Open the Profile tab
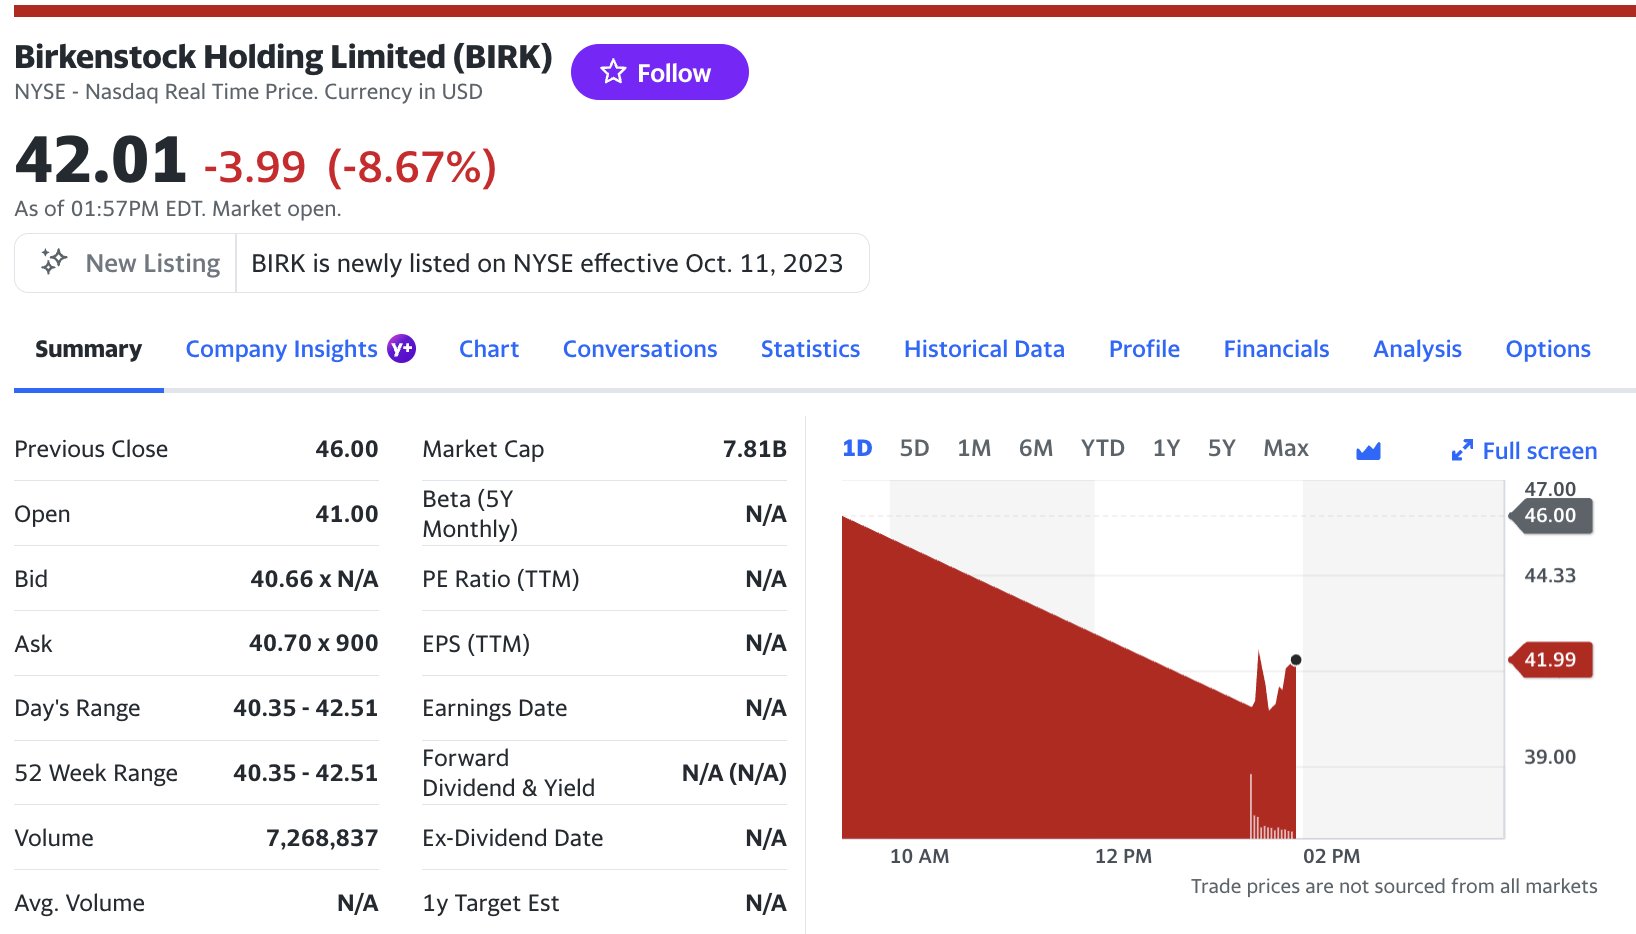The image size is (1636, 934). [1144, 349]
